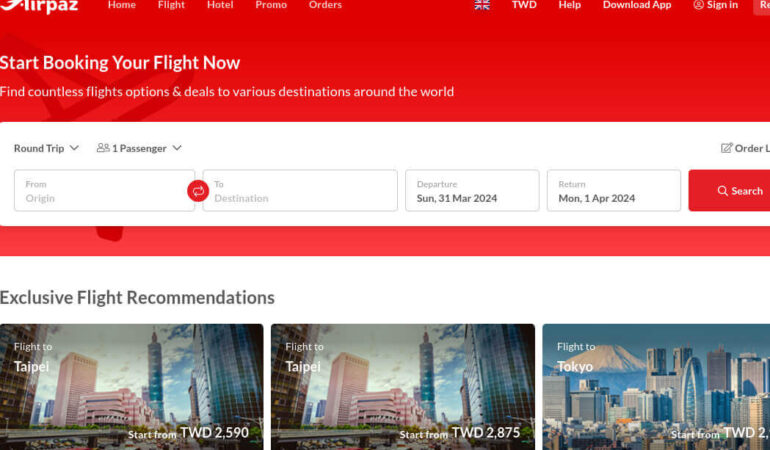Go to the Hotel tab

click(x=220, y=5)
